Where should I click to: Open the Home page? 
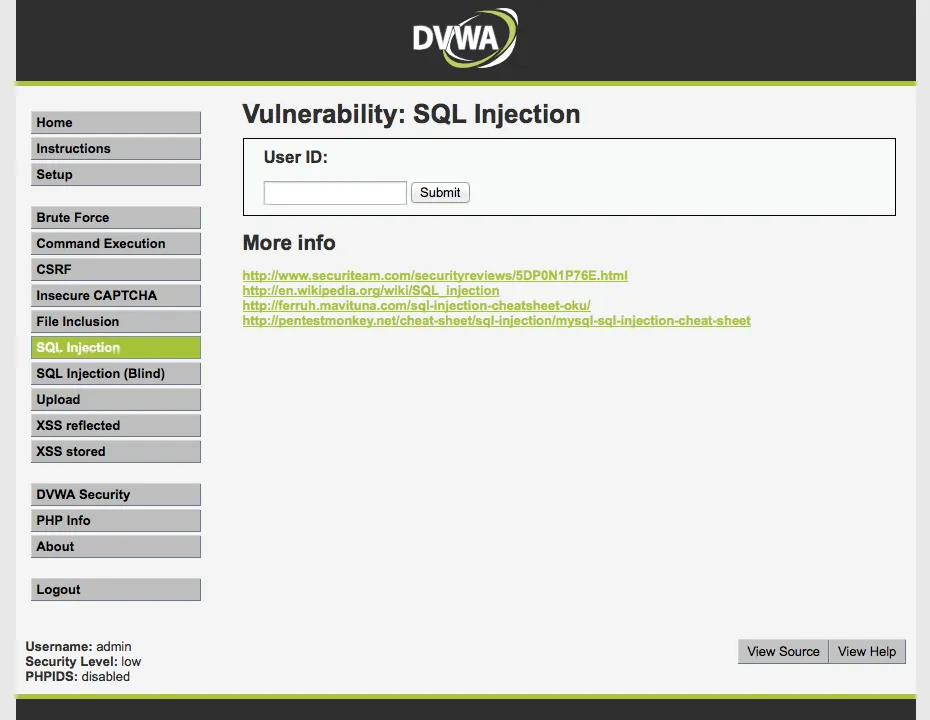[115, 122]
